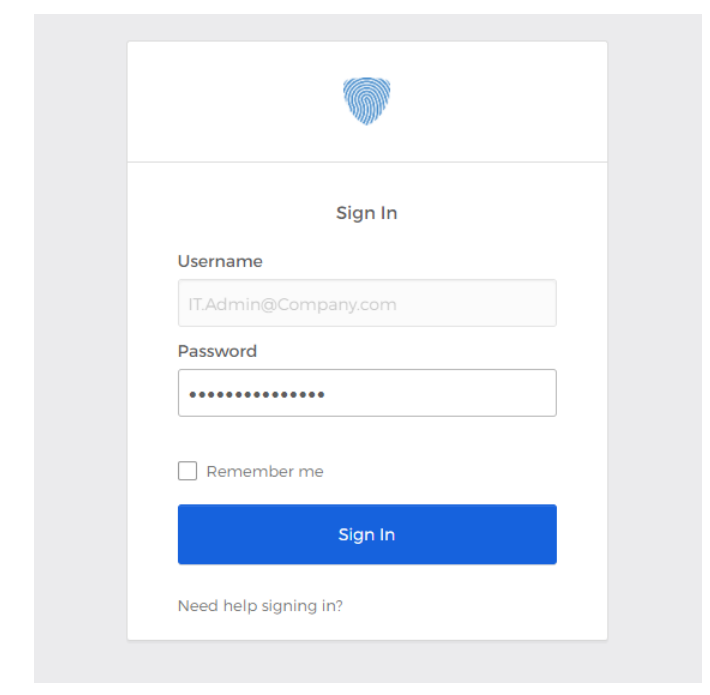Click the empty right end of the Password field
710x695 pixels.
tap(500, 393)
